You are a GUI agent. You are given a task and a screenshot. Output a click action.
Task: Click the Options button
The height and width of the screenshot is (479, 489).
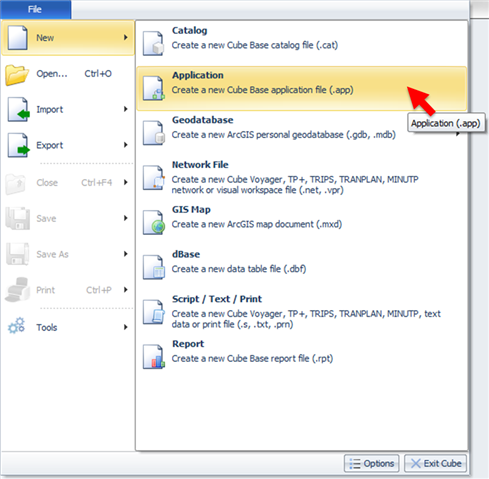coord(371,463)
